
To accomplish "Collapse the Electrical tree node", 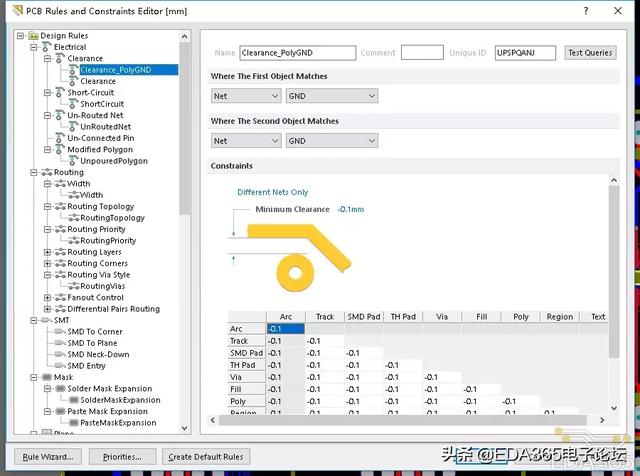I will pos(34,47).
